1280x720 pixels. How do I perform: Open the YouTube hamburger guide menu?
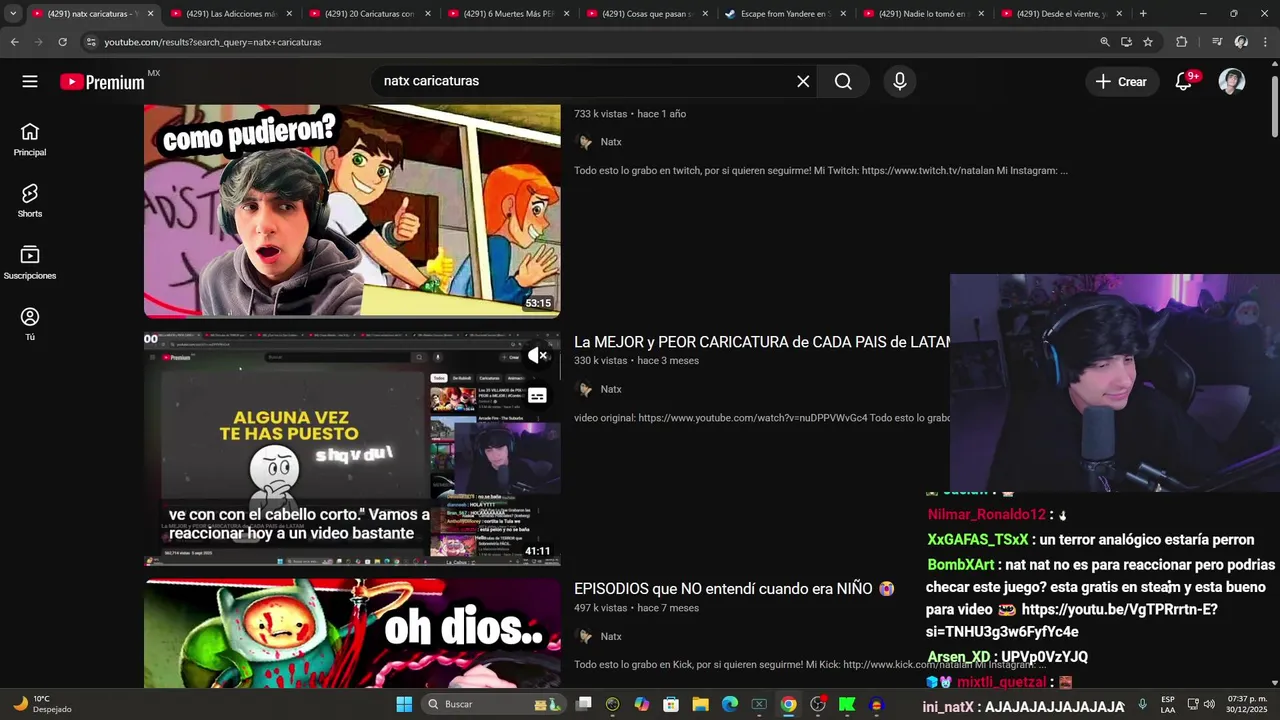(30, 82)
